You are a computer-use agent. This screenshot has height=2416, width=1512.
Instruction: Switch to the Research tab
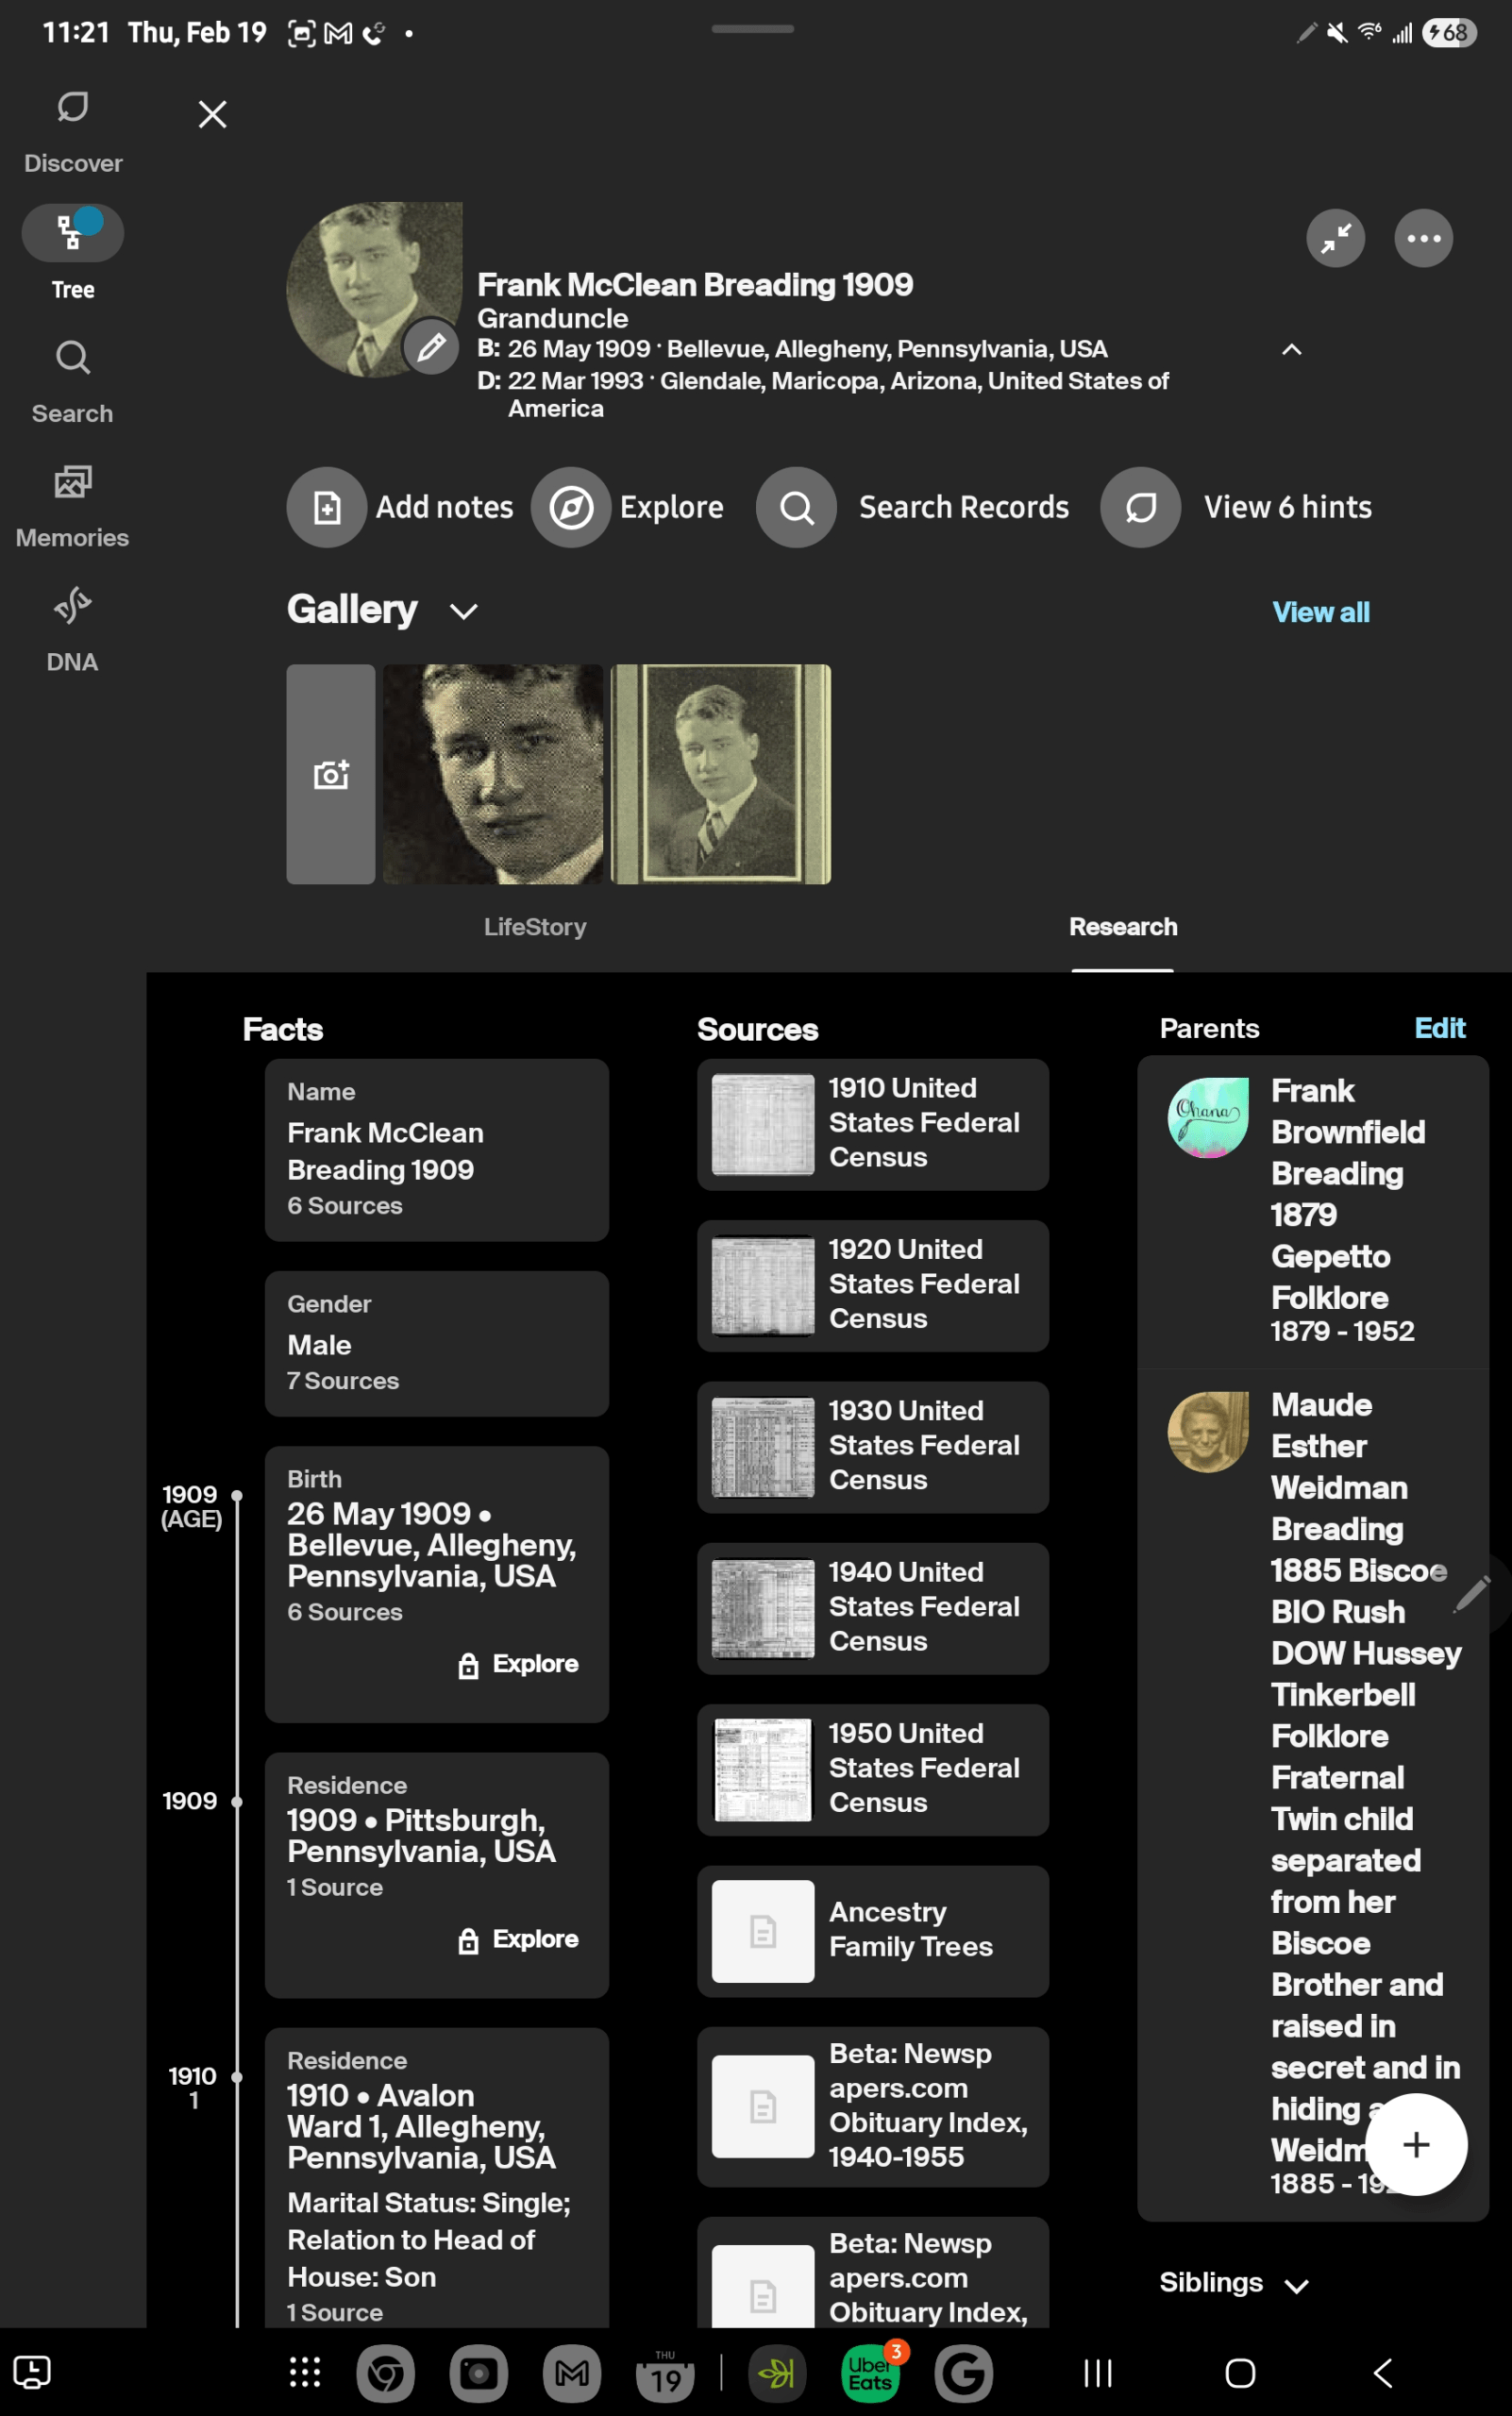[1122, 927]
